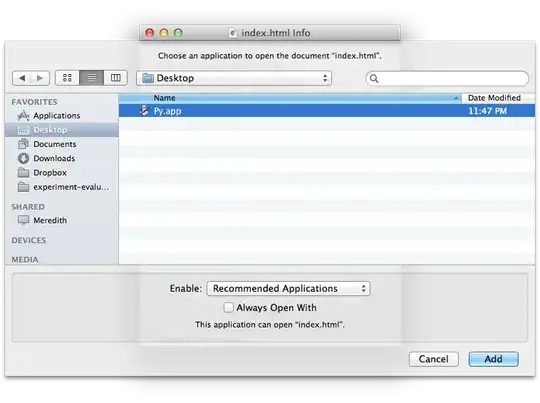Sort by the Name column header

(290, 98)
